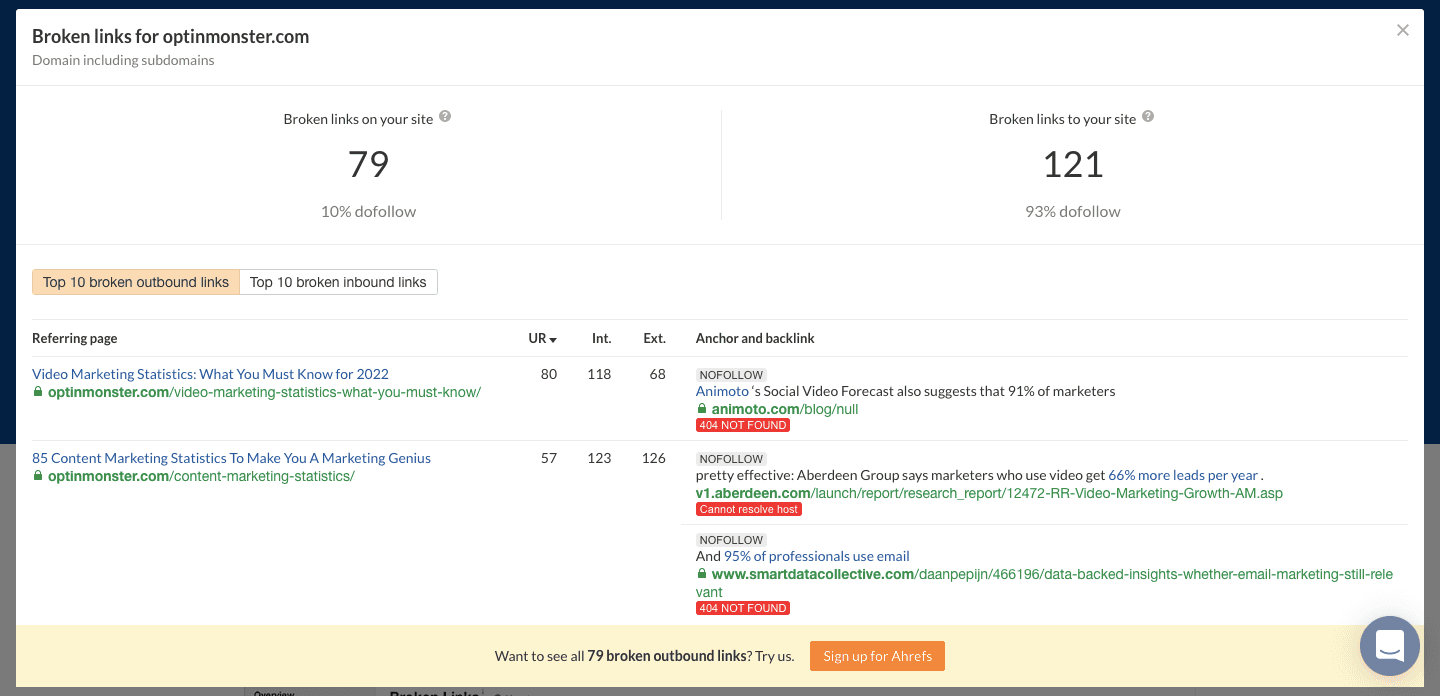Click lock icon before smartdatacollective.com link

point(702,574)
